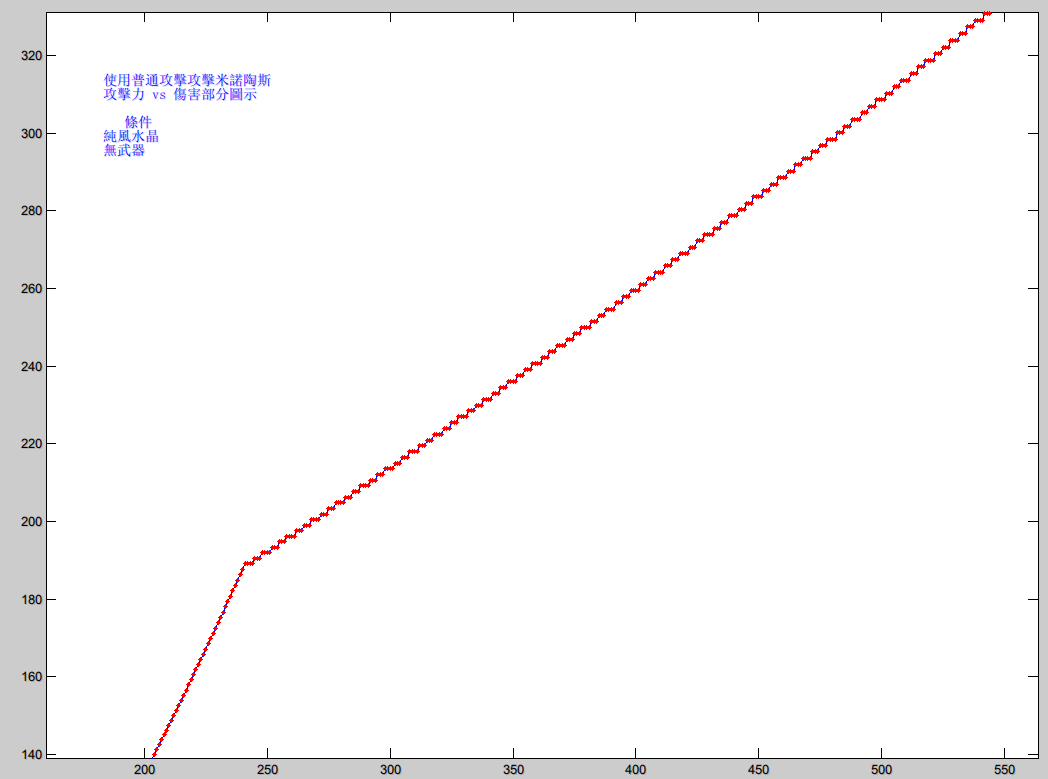
Task: Click the annotation line '使用普通攻擊攻擊米諾陶斯'
Action: click(x=187, y=80)
